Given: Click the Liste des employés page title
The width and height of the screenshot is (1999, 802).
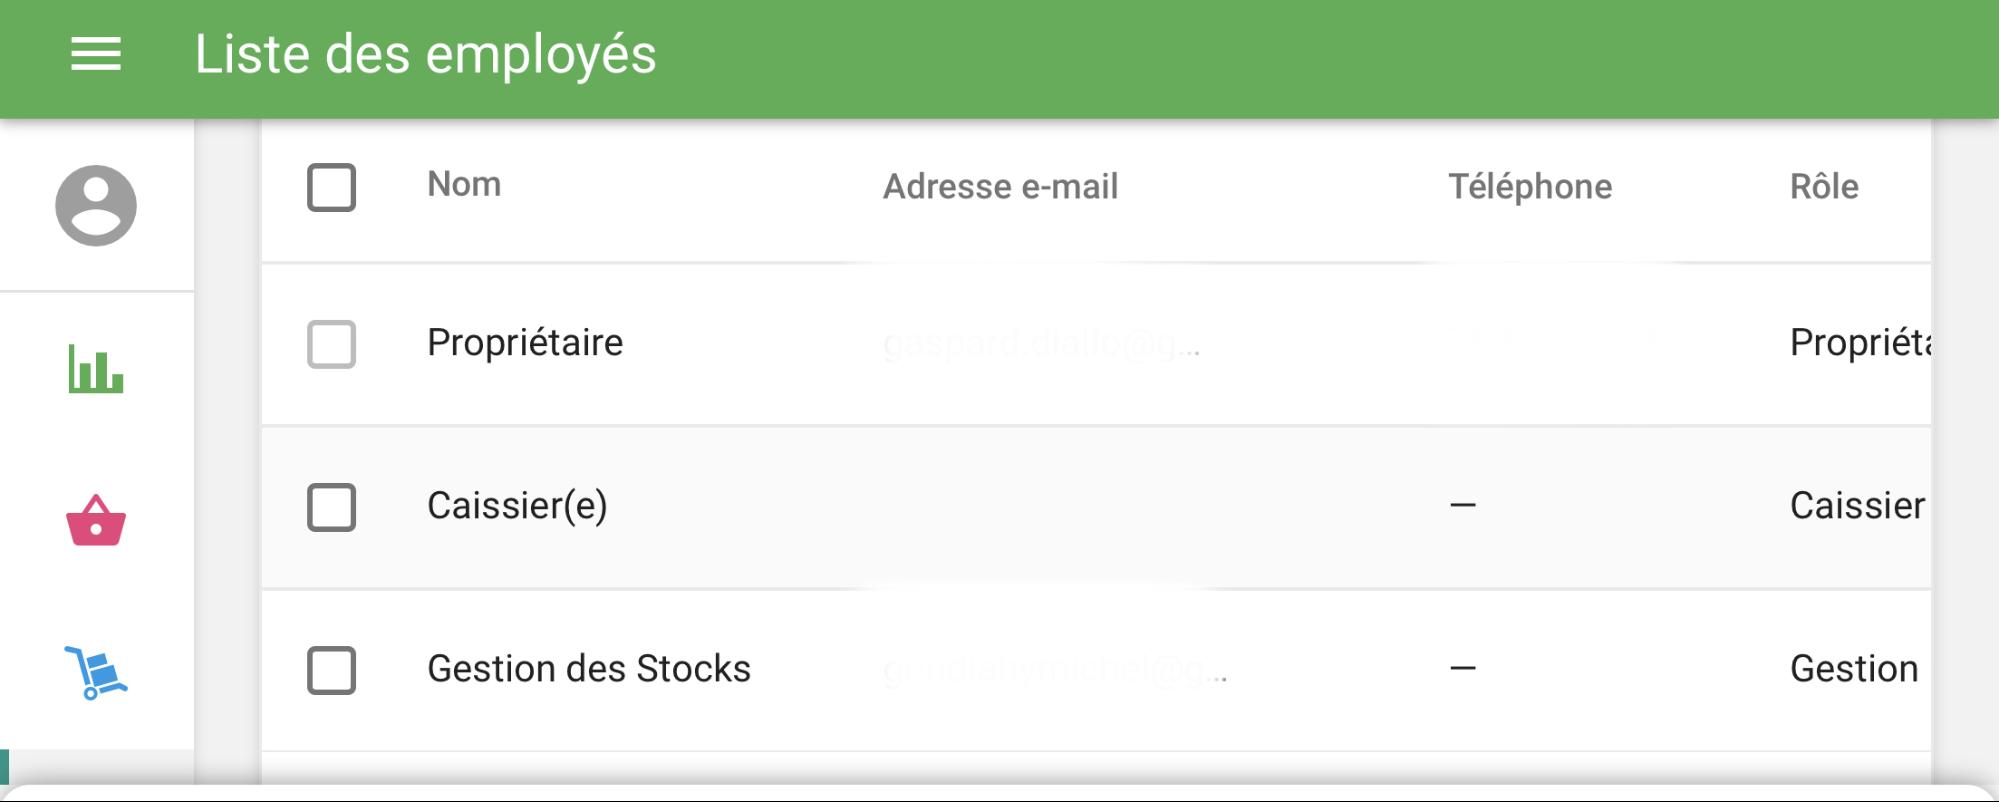Looking at the screenshot, I should tap(425, 54).
